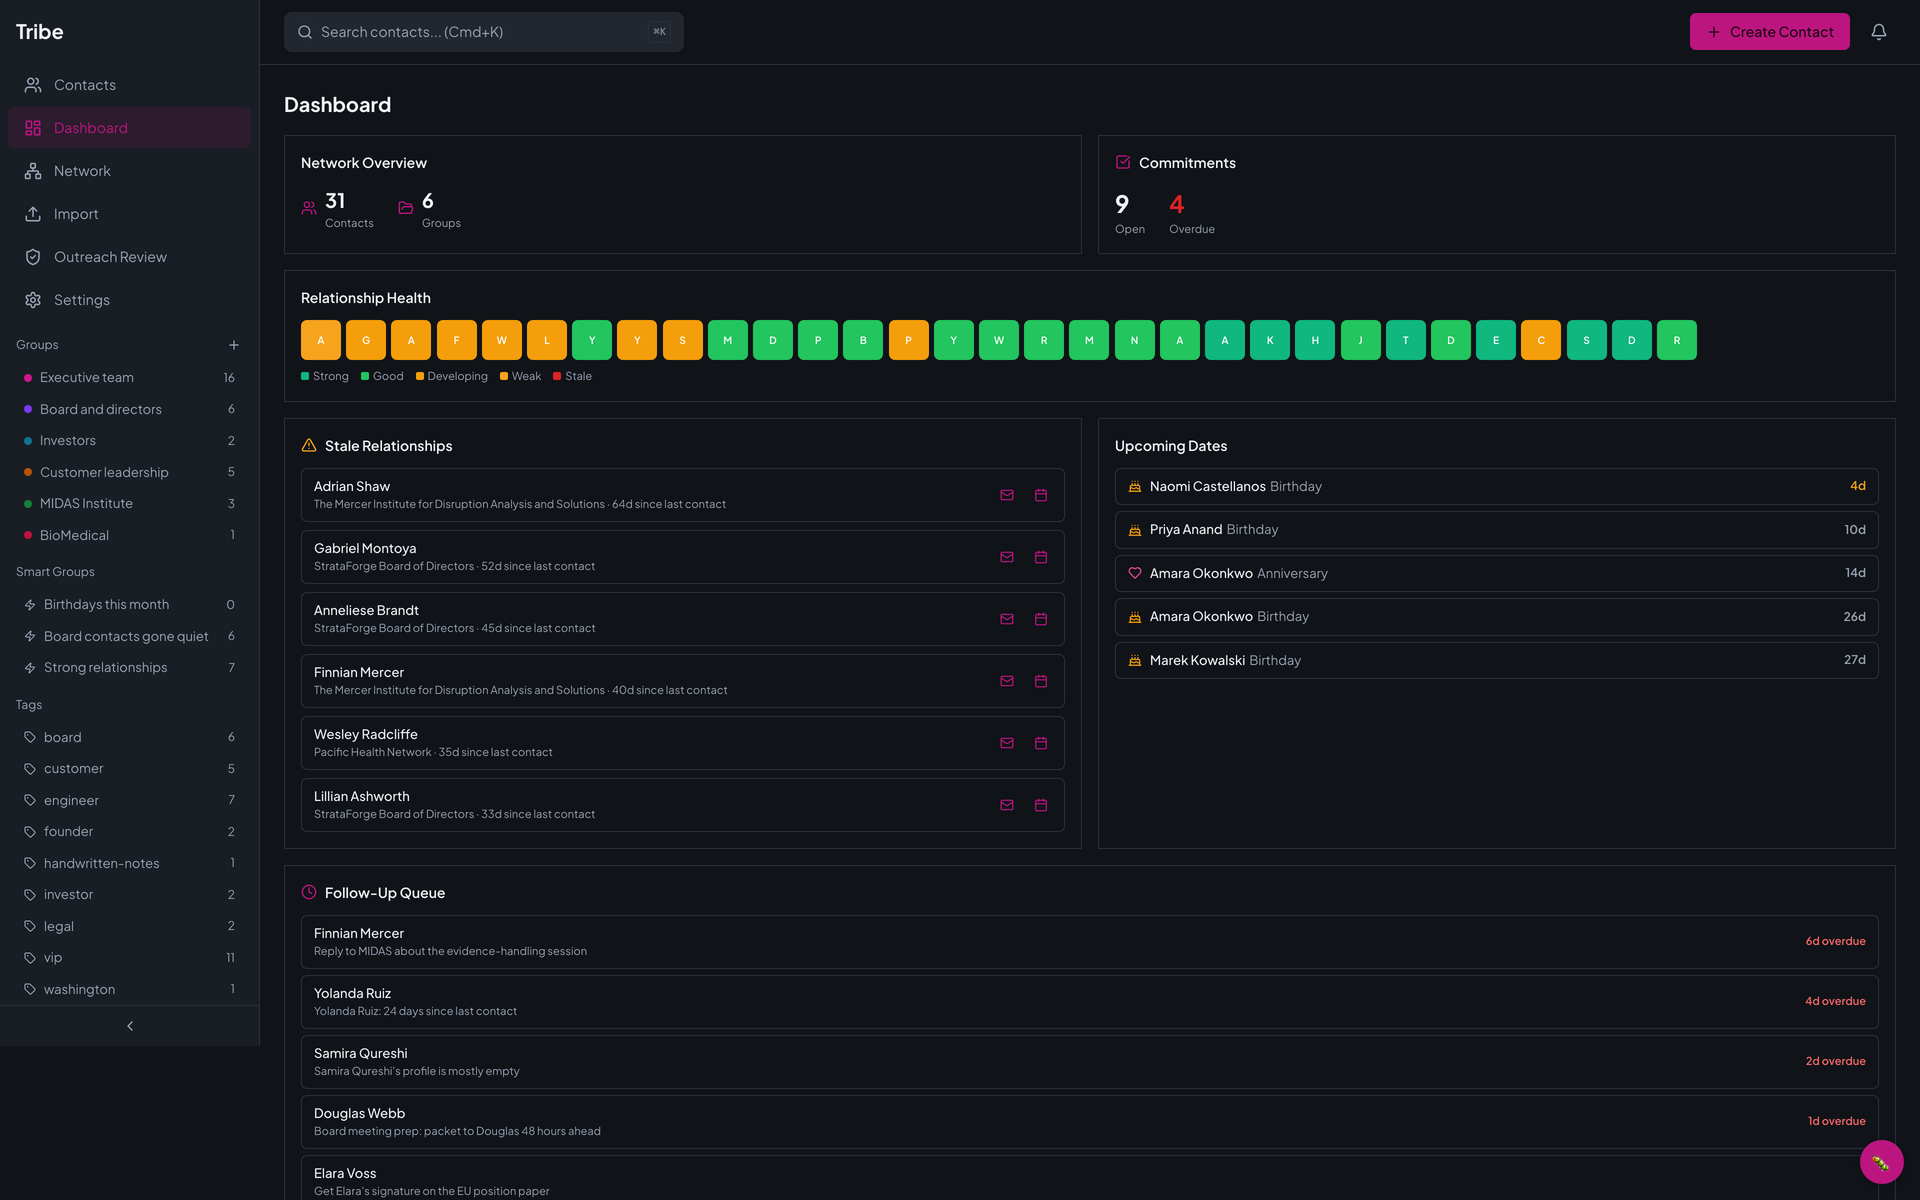The image size is (1920, 1200).
Task: Click the 31 Contacts stat
Action: click(x=338, y=209)
